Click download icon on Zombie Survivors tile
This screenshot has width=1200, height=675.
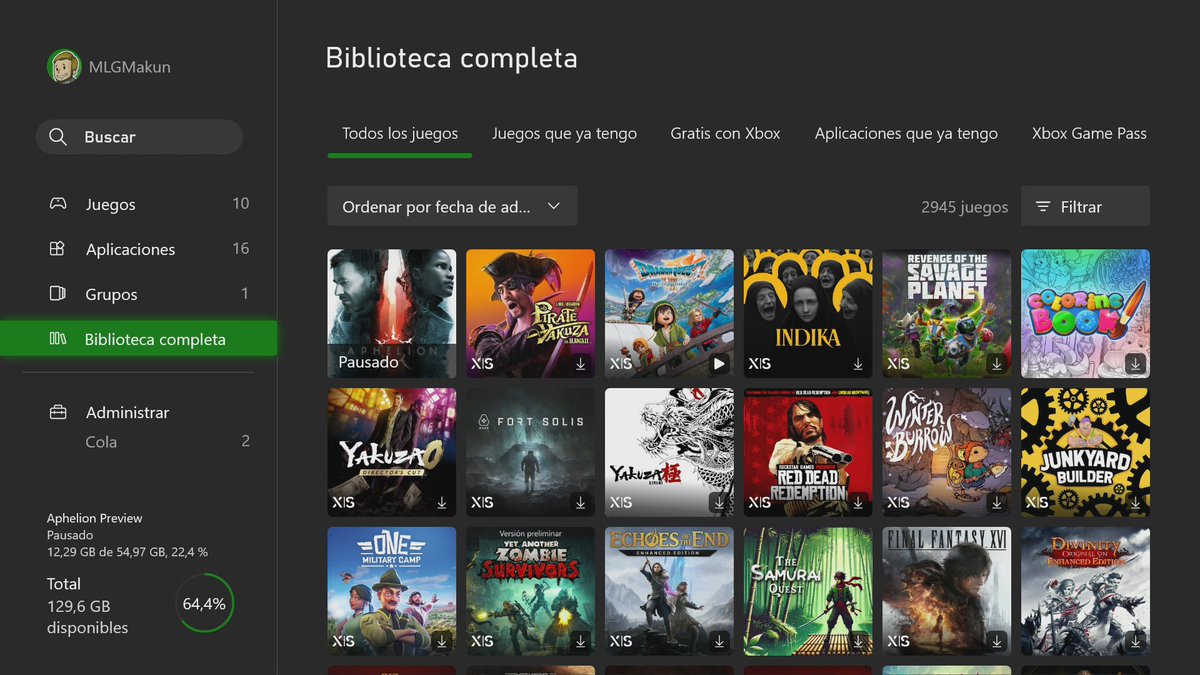(580, 641)
